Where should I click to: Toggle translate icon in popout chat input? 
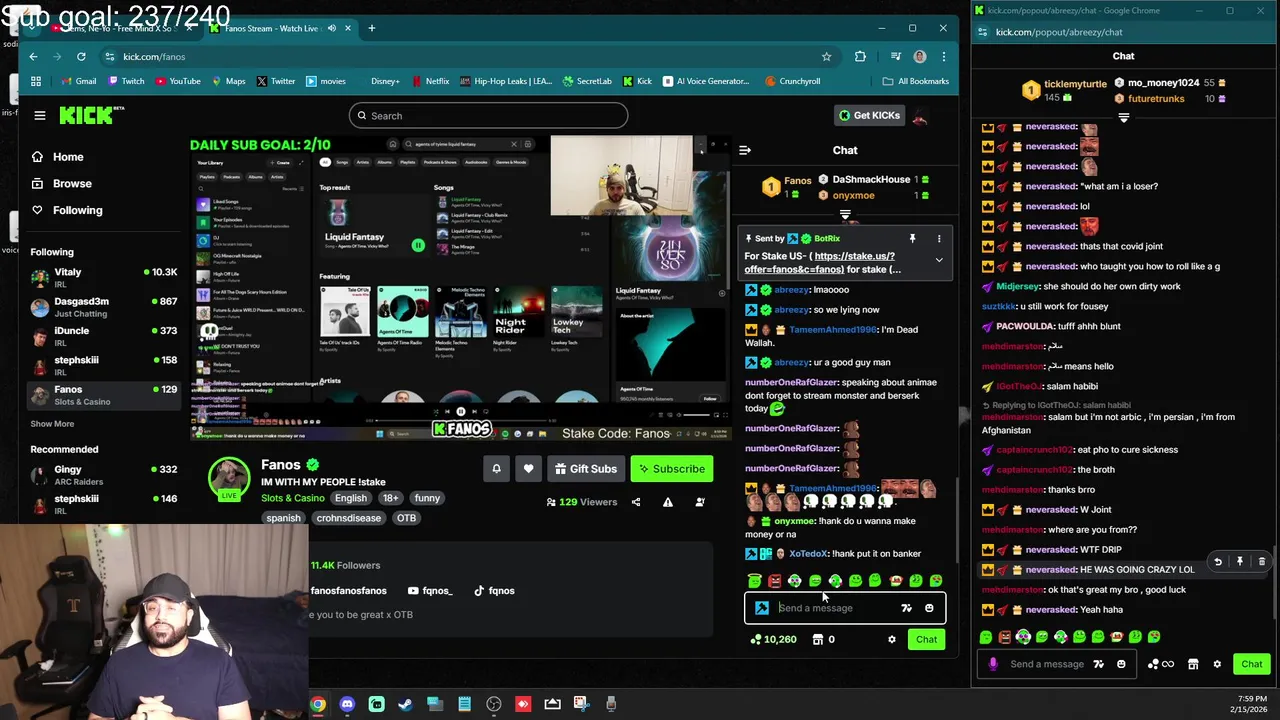[x=1098, y=664]
